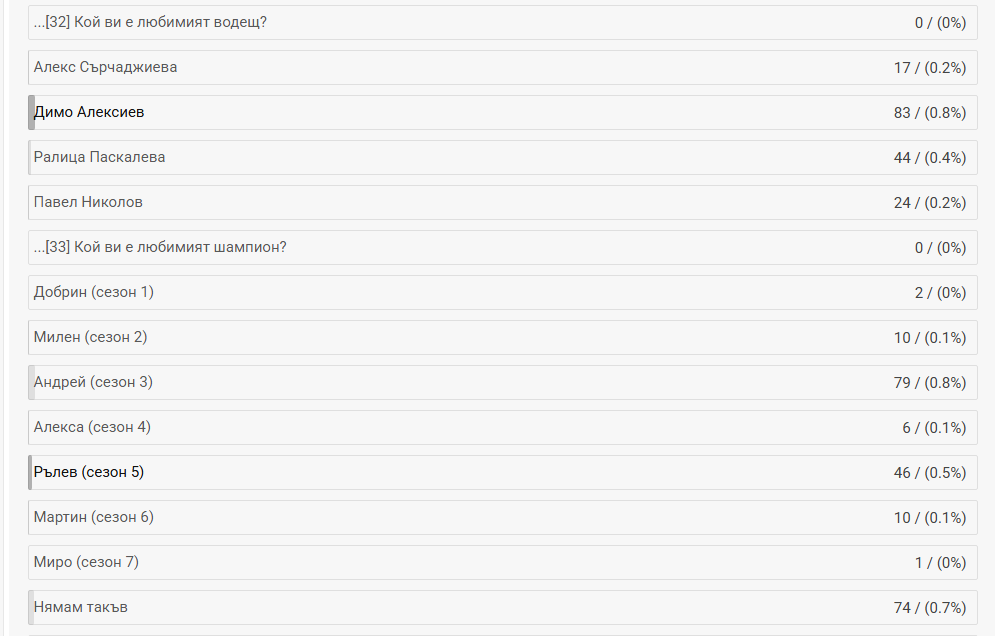Select the Димо Алексиев poll option
995x636 pixels.
click(x=89, y=112)
